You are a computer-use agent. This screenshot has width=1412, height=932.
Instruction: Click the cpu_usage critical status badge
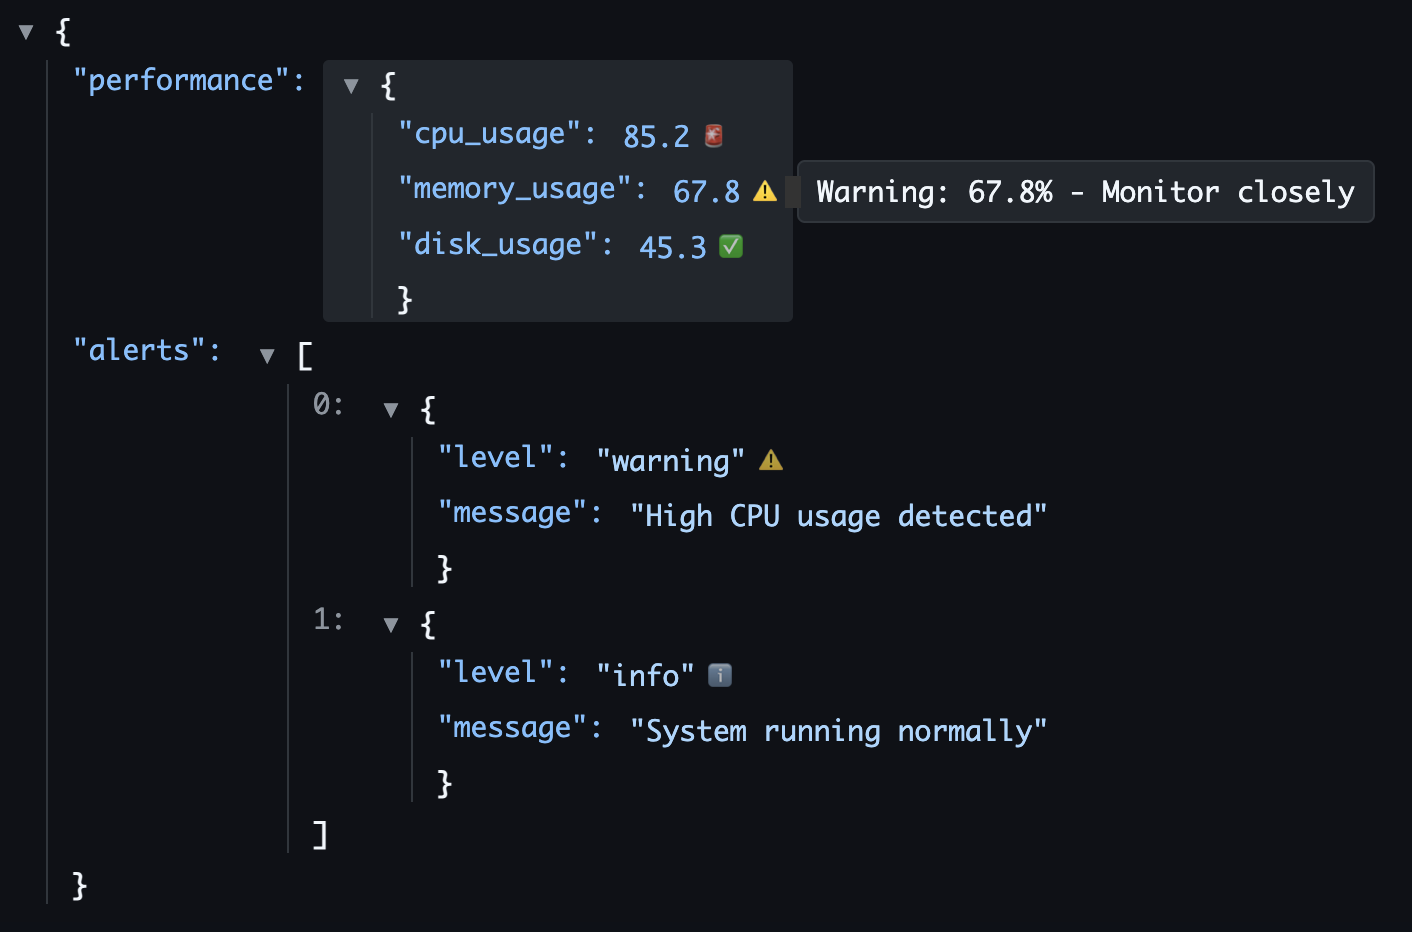[x=711, y=135]
